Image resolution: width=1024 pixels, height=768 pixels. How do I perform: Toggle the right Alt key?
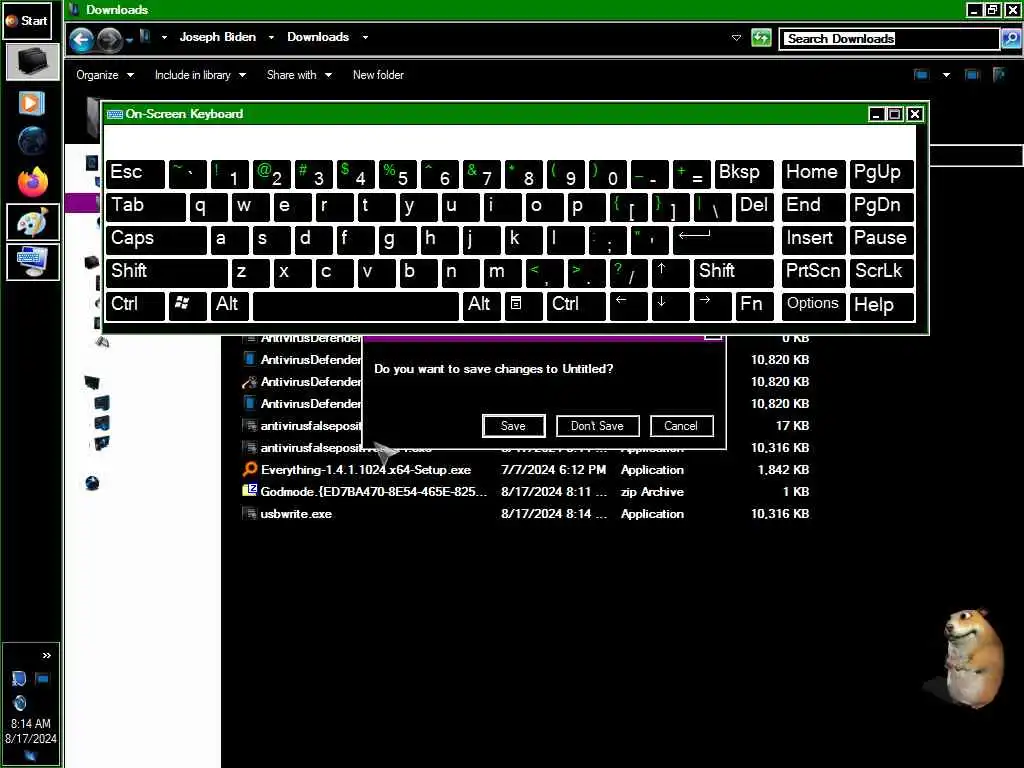tap(481, 304)
